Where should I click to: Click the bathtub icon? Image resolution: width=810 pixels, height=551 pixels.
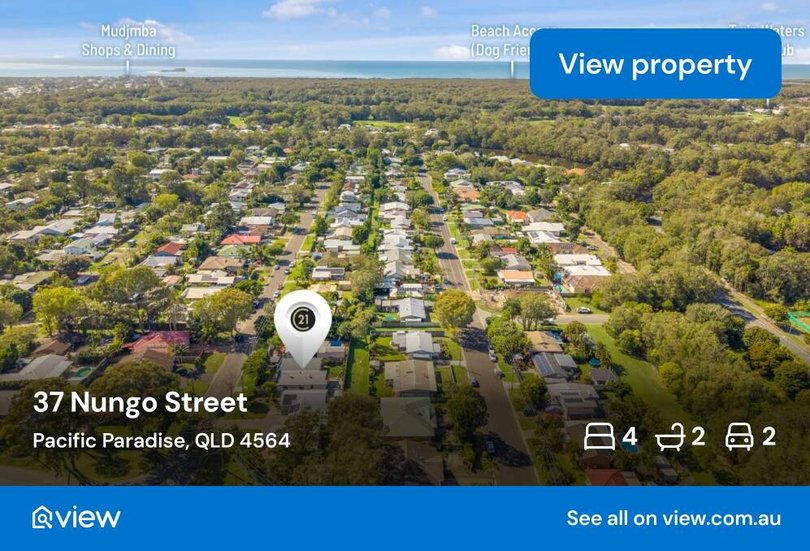pyautogui.click(x=670, y=437)
